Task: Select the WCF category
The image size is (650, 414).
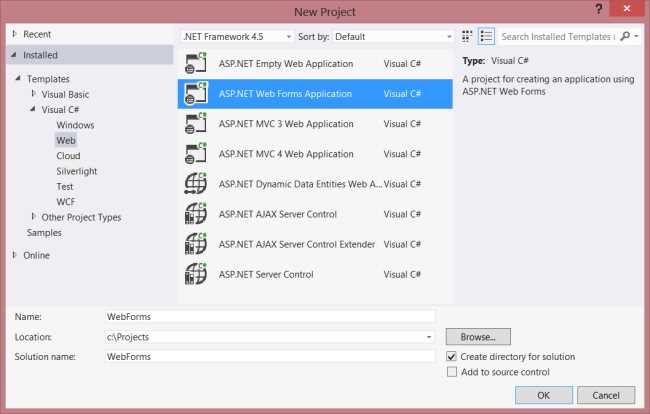Action: (65, 202)
